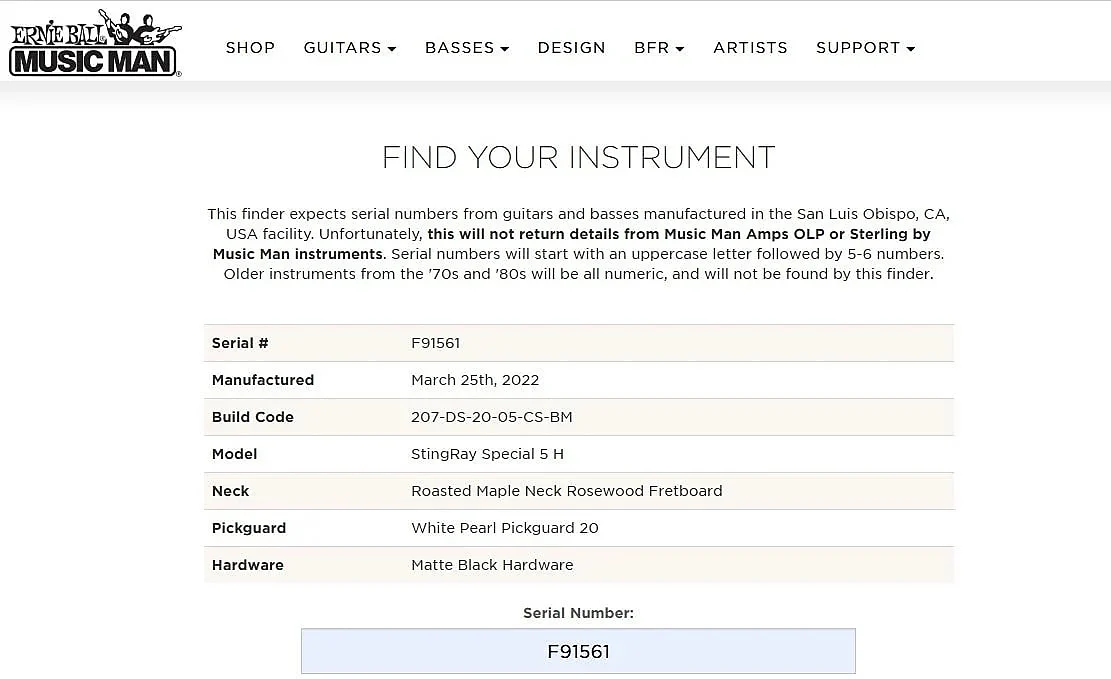Viewport: 1111px width, 679px height.
Task: Click the Hardware row label
Action: point(247,565)
